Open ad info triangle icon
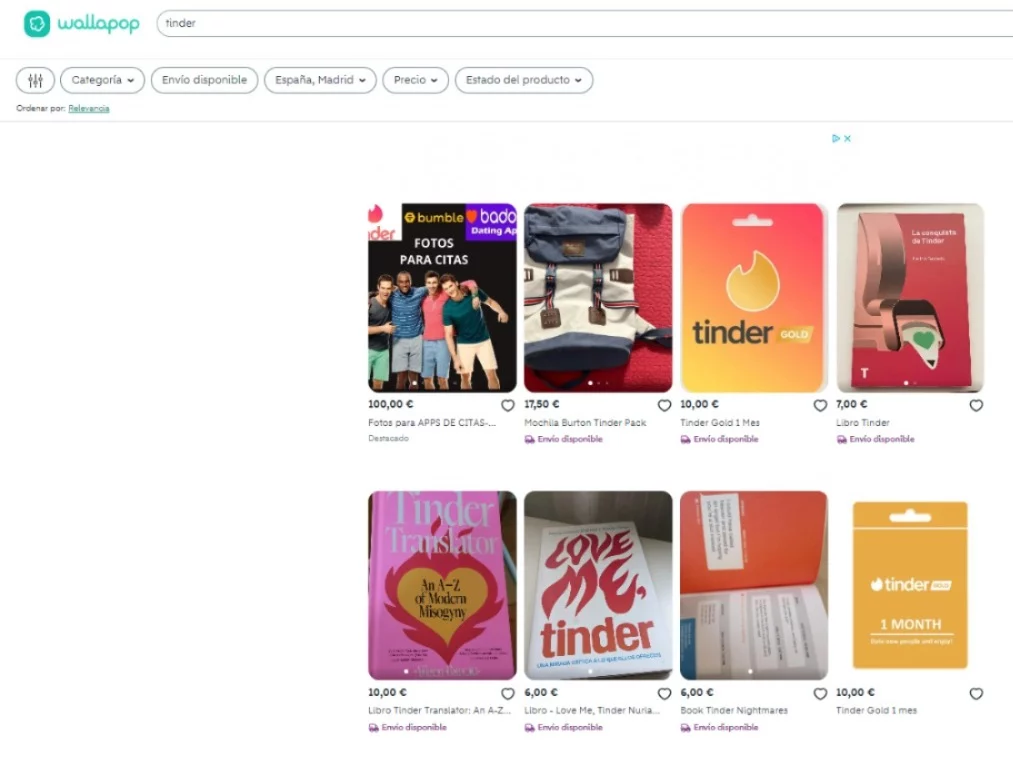This screenshot has width=1013, height=768. click(x=836, y=139)
